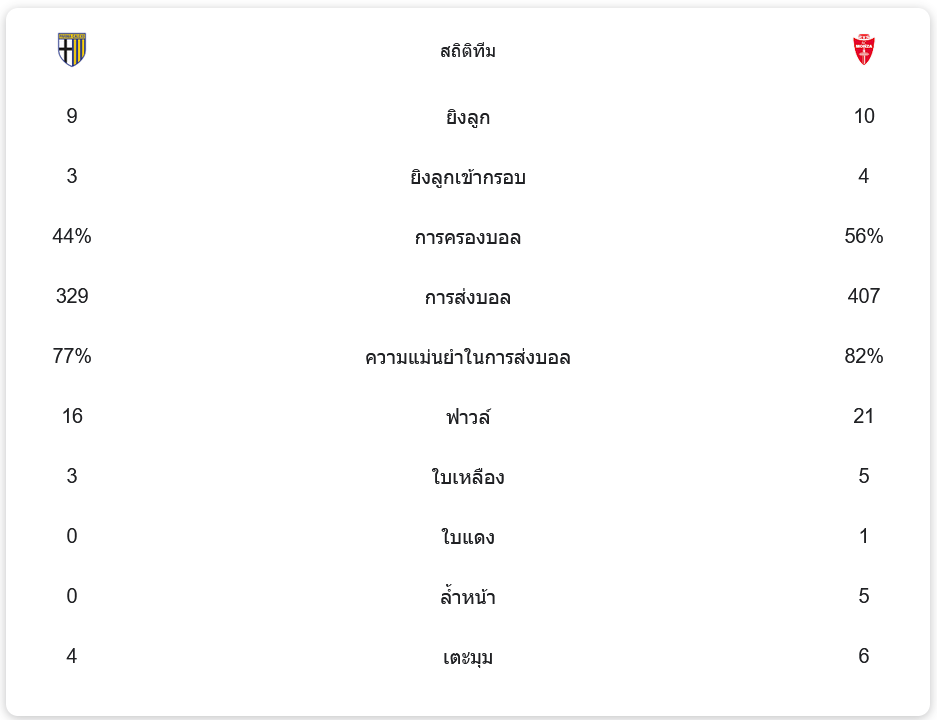937x720 pixels.
Task: Select the ใบแดง red card label
Action: [x=468, y=538]
